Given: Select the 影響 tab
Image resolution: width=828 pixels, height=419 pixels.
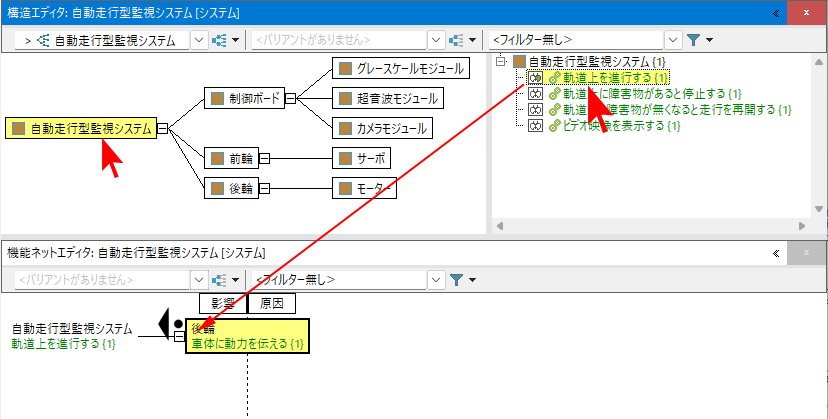Looking at the screenshot, I should click(222, 304).
